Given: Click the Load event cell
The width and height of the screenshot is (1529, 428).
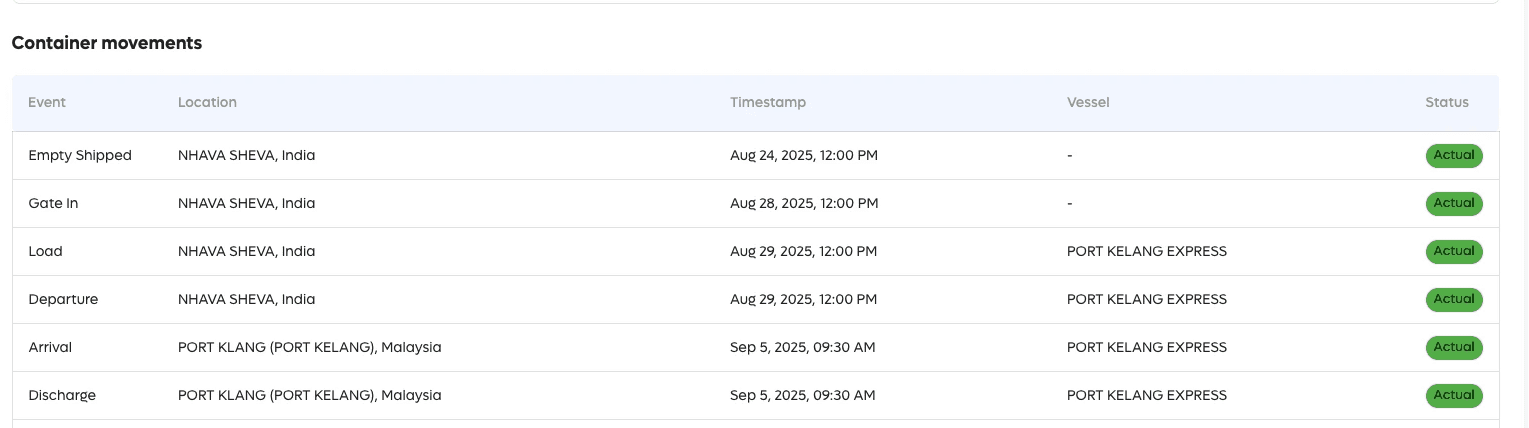Looking at the screenshot, I should 46,252.
